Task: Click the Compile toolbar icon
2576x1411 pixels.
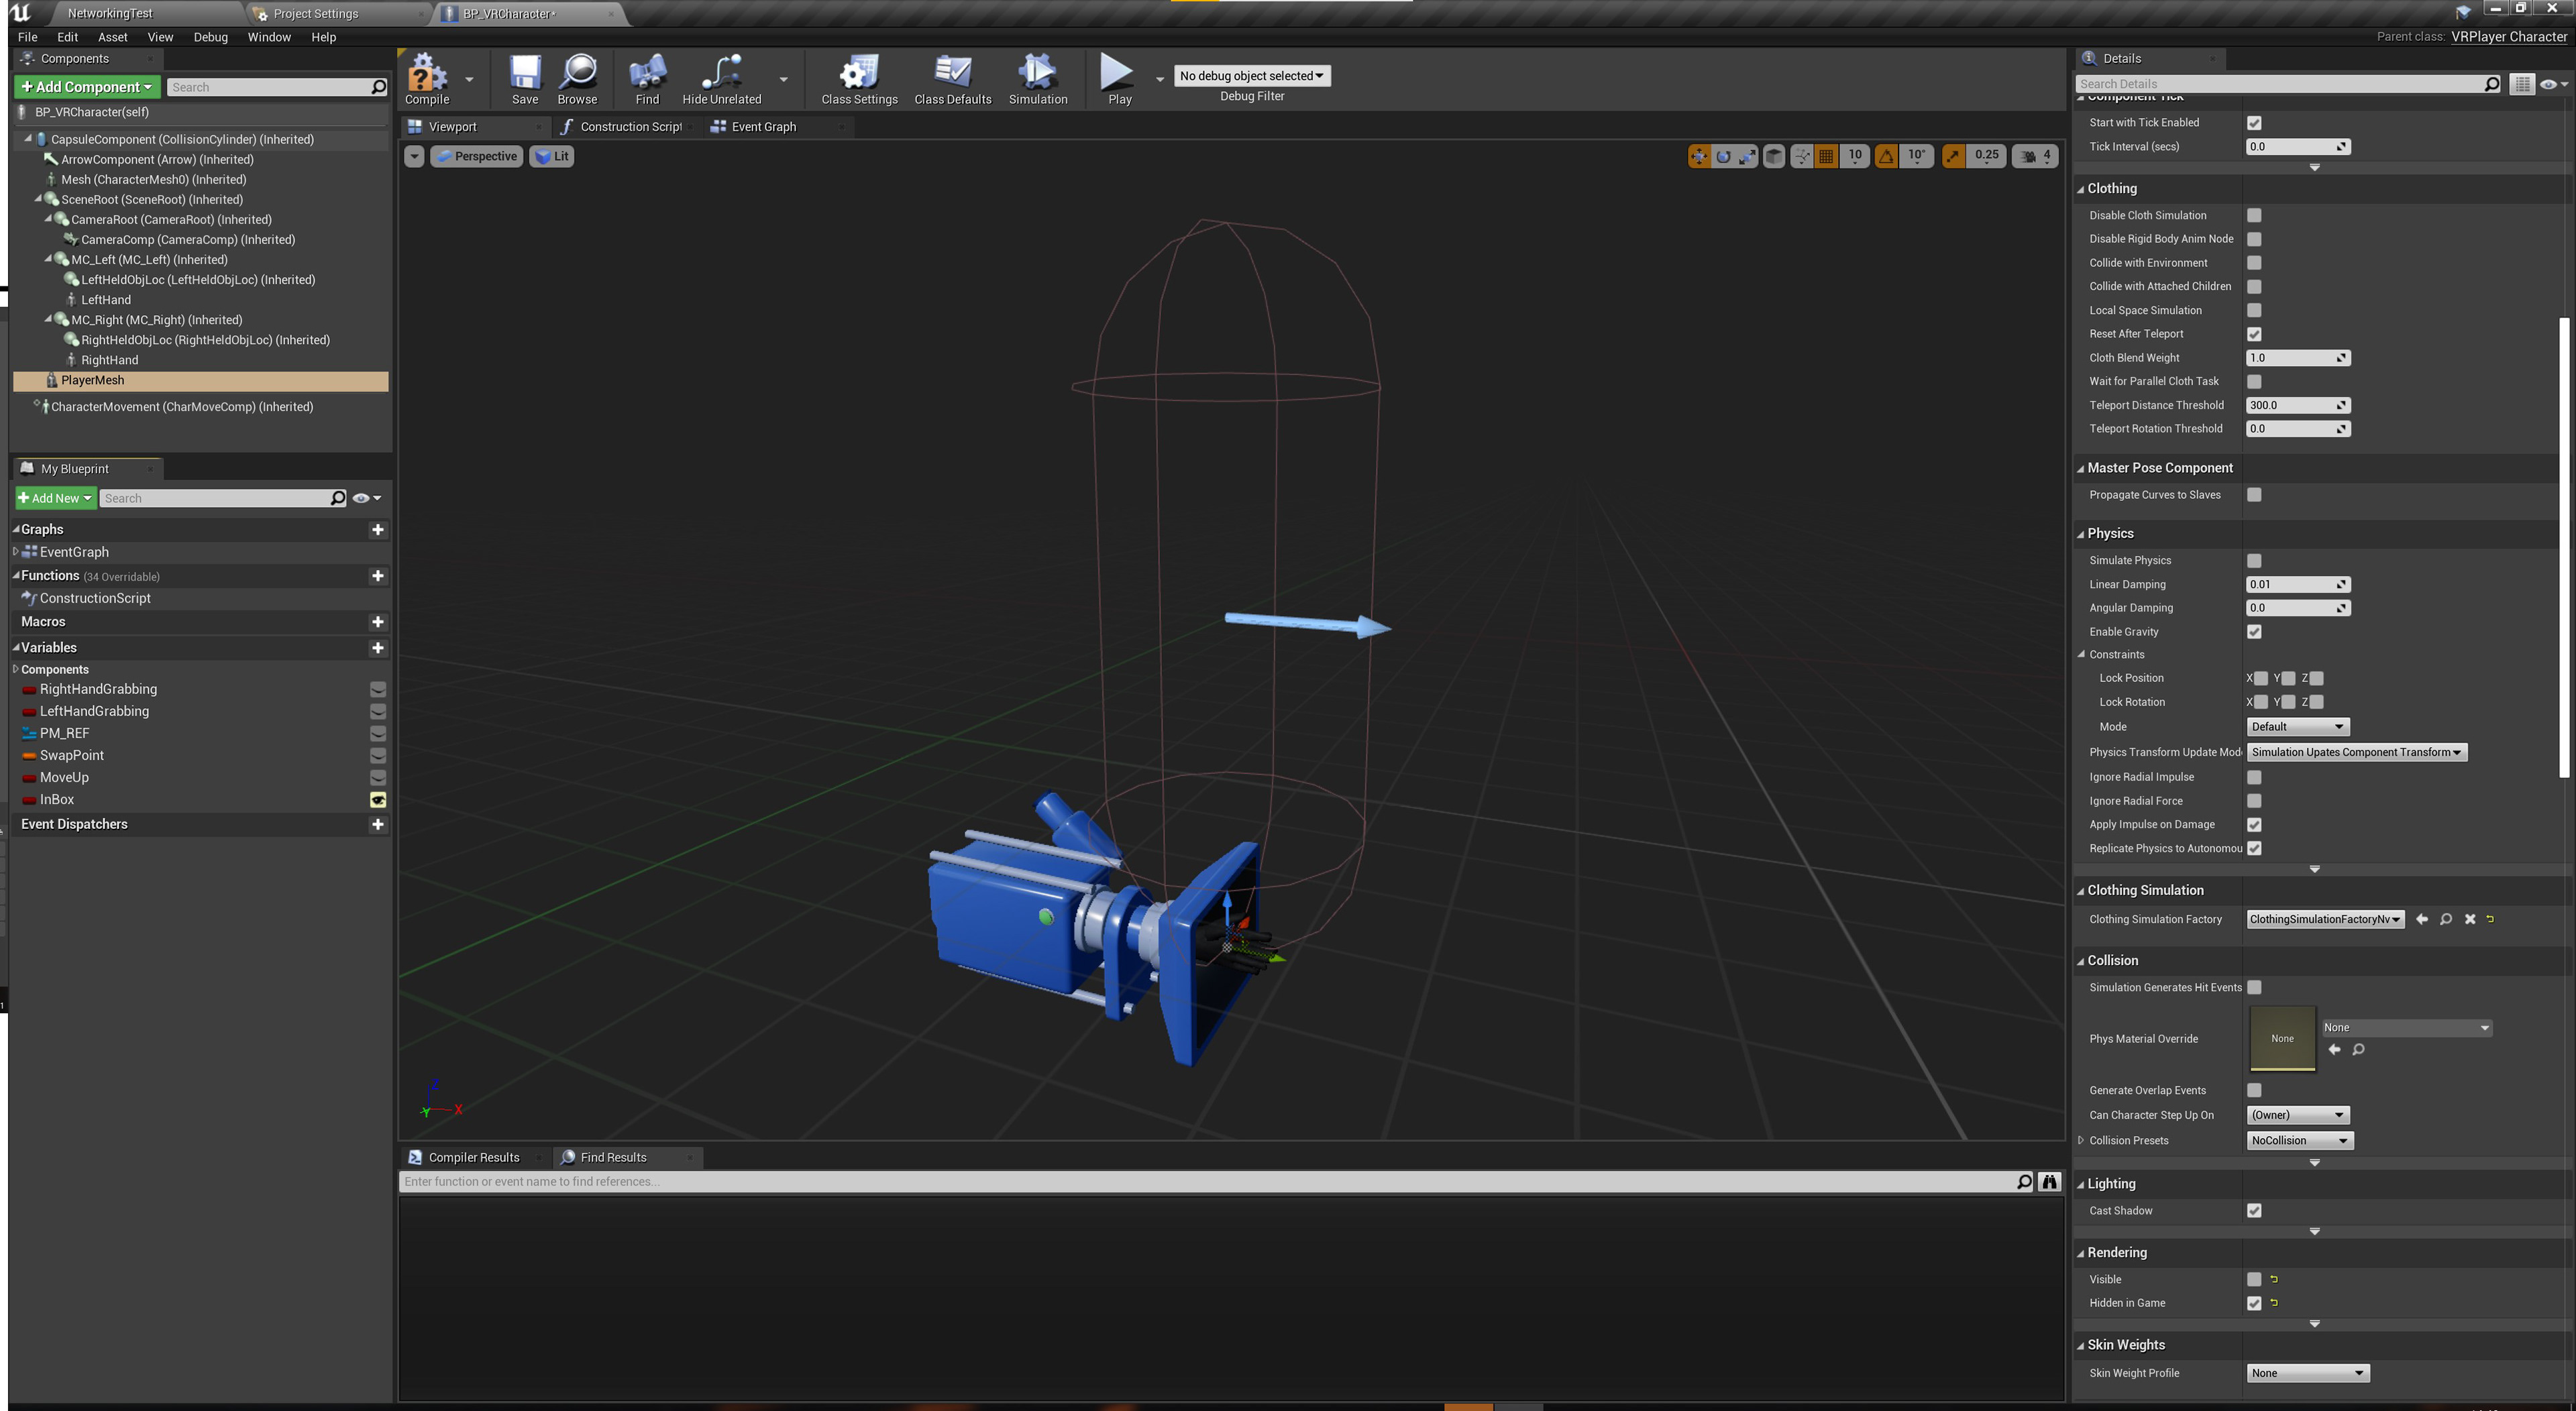Action: point(427,78)
